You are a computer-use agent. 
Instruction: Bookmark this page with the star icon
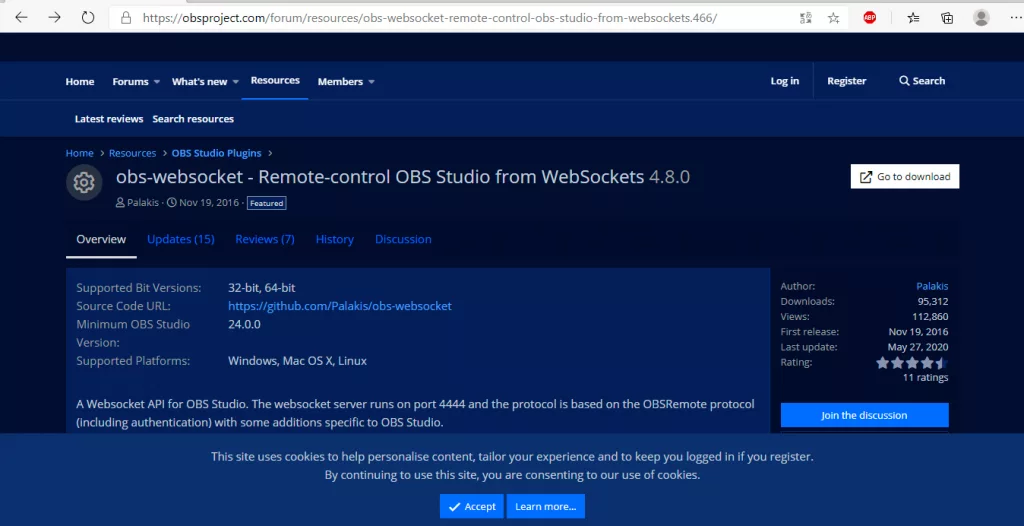click(x=834, y=18)
